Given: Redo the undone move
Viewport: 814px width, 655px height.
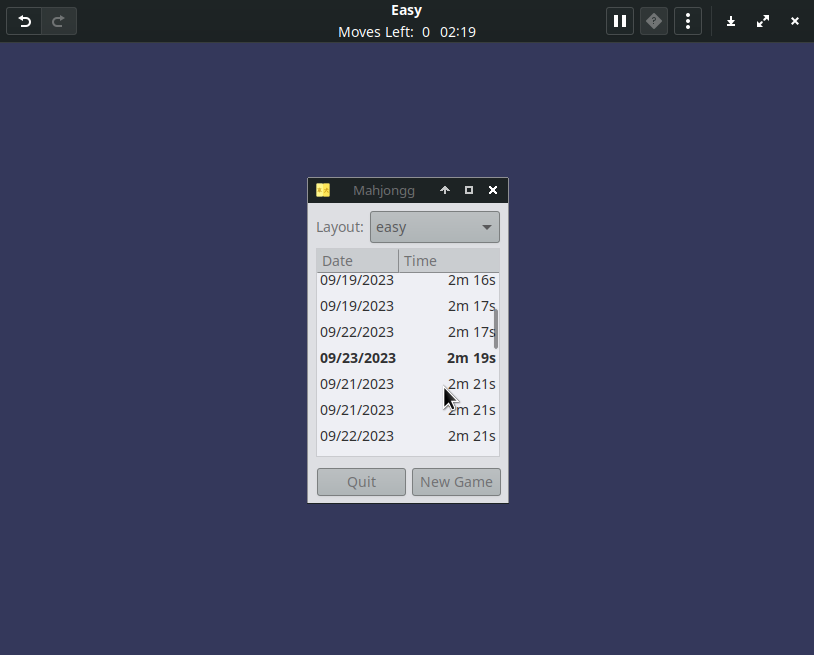Looking at the screenshot, I should 59,21.
